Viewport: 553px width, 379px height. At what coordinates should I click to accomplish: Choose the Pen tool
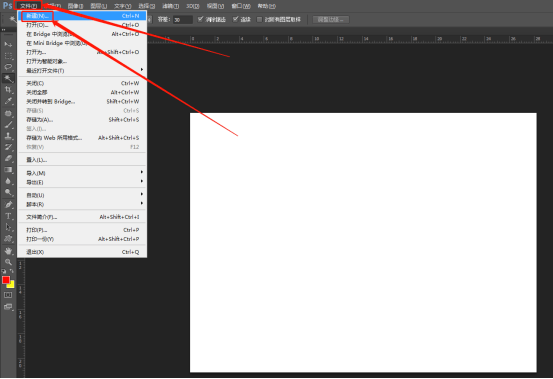[x=8, y=204]
